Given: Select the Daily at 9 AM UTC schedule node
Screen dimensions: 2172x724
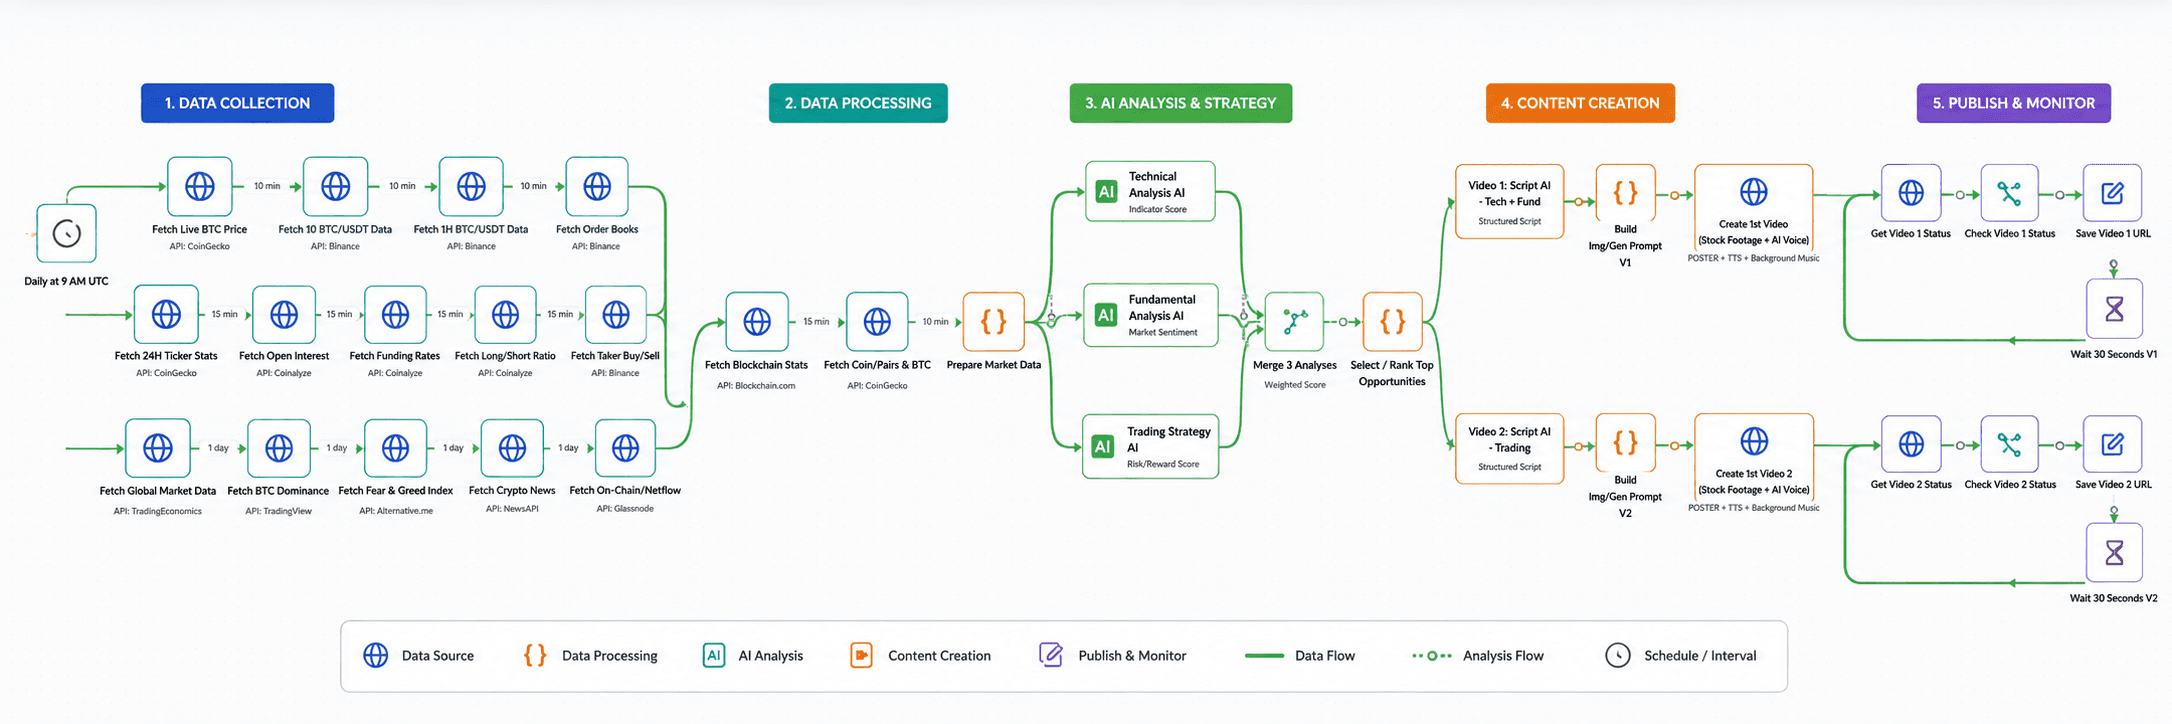Looking at the screenshot, I should point(67,233).
